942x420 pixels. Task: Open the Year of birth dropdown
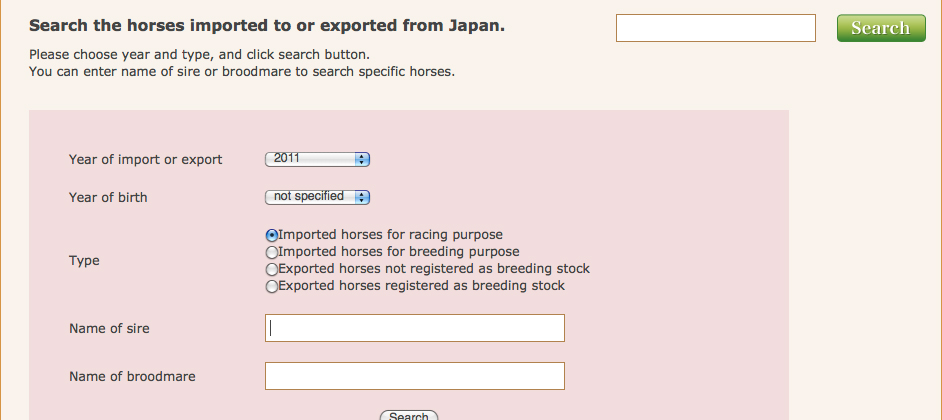(x=317, y=197)
